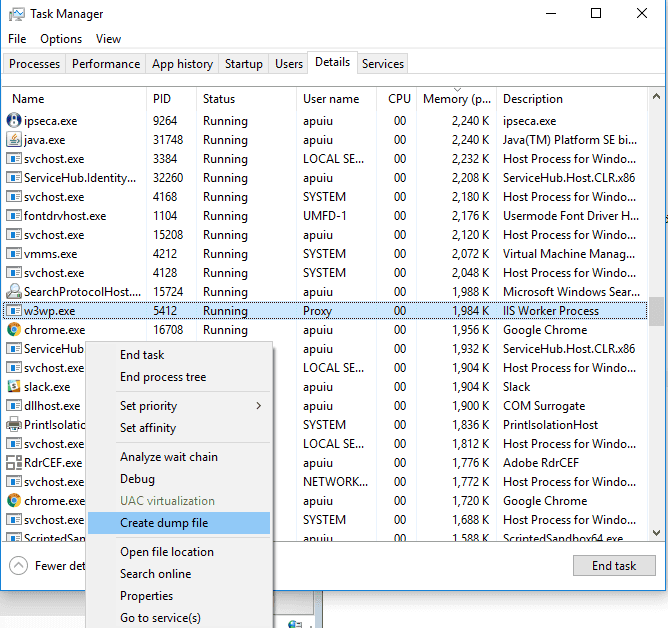Sort by Memory column header

tap(457, 99)
